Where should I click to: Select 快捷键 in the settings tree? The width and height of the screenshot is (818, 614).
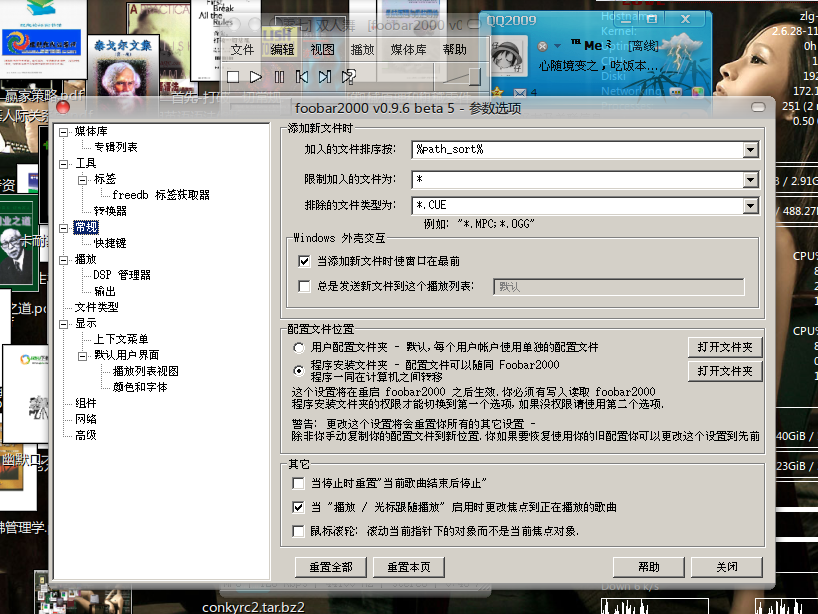[110, 243]
